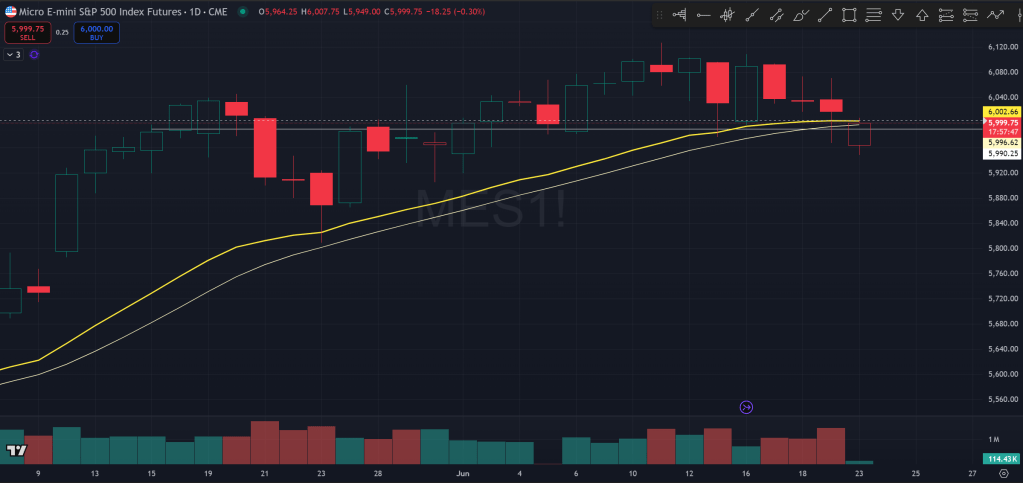
Task: Select the brush drawing tool
Action: tap(801, 15)
